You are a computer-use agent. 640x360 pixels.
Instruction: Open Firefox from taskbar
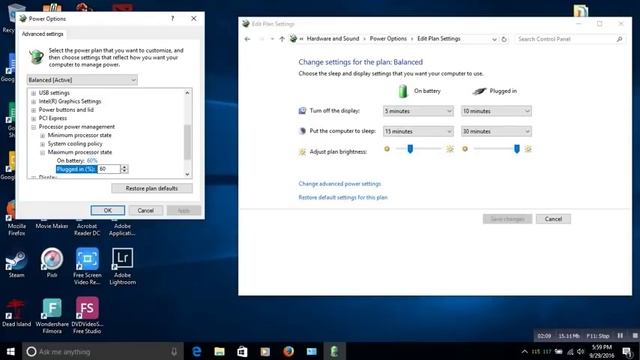[289, 351]
